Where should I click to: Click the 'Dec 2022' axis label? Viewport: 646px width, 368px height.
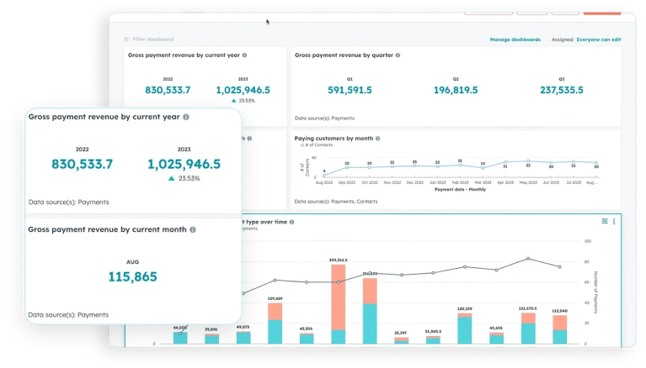(415, 182)
